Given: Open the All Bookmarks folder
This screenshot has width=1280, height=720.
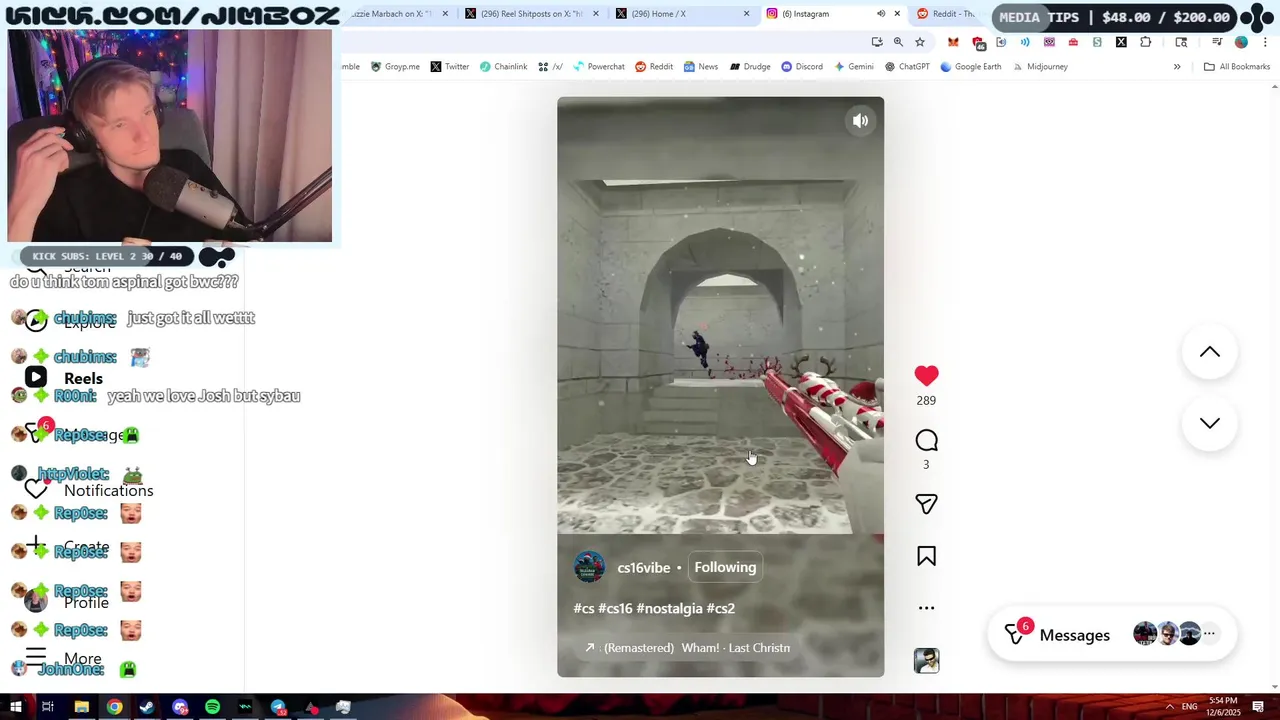Looking at the screenshot, I should pos(1237,67).
